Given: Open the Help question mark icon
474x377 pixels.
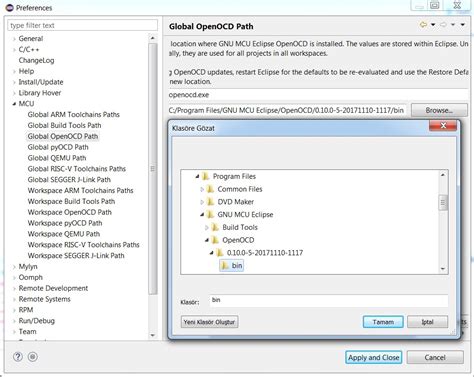Looking at the screenshot, I should (18, 357).
